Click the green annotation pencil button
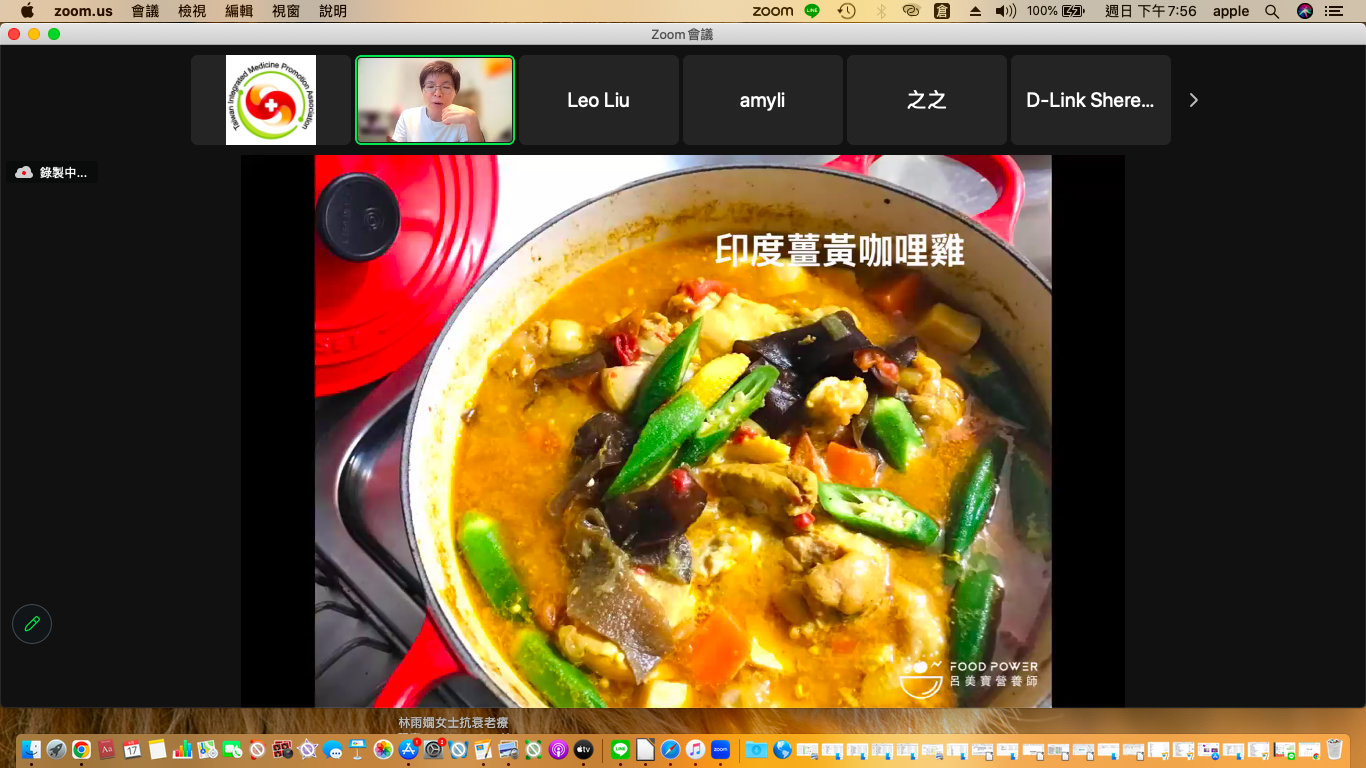The height and width of the screenshot is (768, 1366). click(32, 624)
